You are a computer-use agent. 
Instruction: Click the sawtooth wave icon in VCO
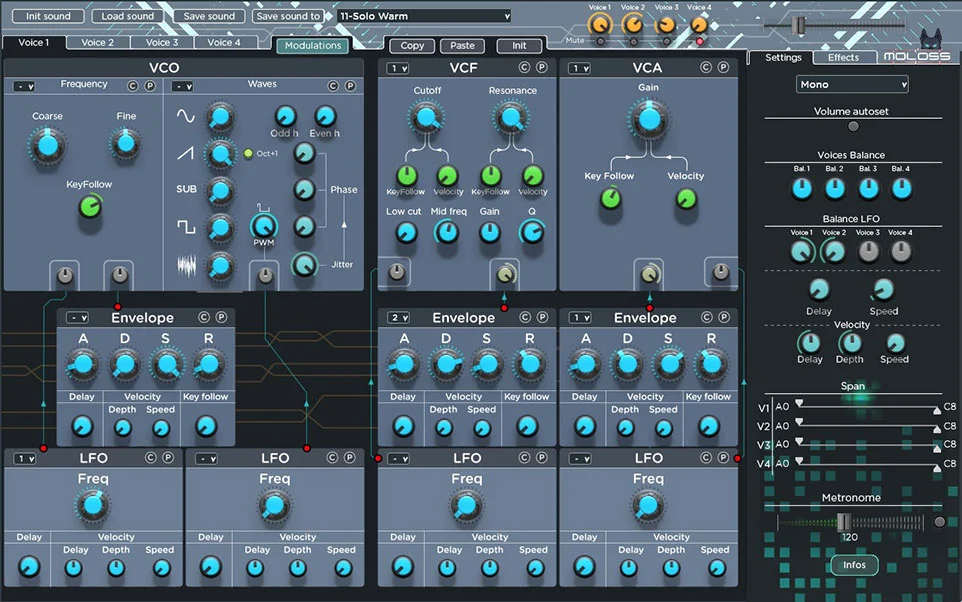coord(186,153)
